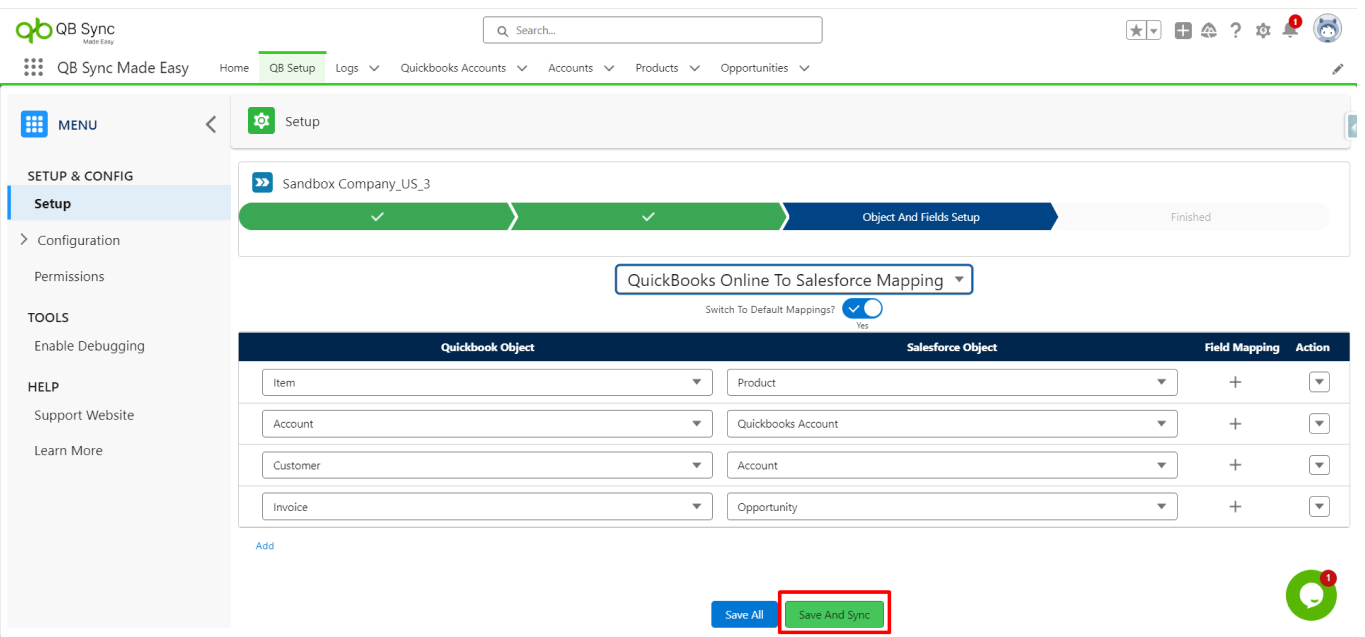Open the Customer Quickbook object dropdown
Screen dimensions: 1365x637
(x=487, y=465)
